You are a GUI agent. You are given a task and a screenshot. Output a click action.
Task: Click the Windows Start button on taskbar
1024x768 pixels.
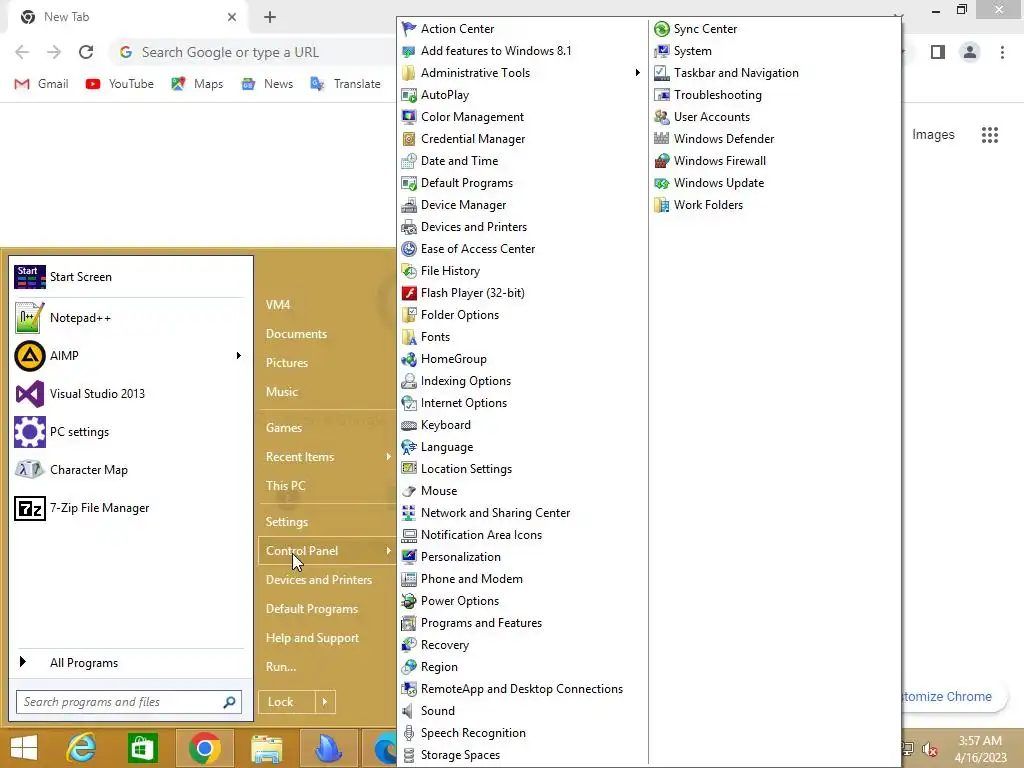pyautogui.click(x=24, y=748)
